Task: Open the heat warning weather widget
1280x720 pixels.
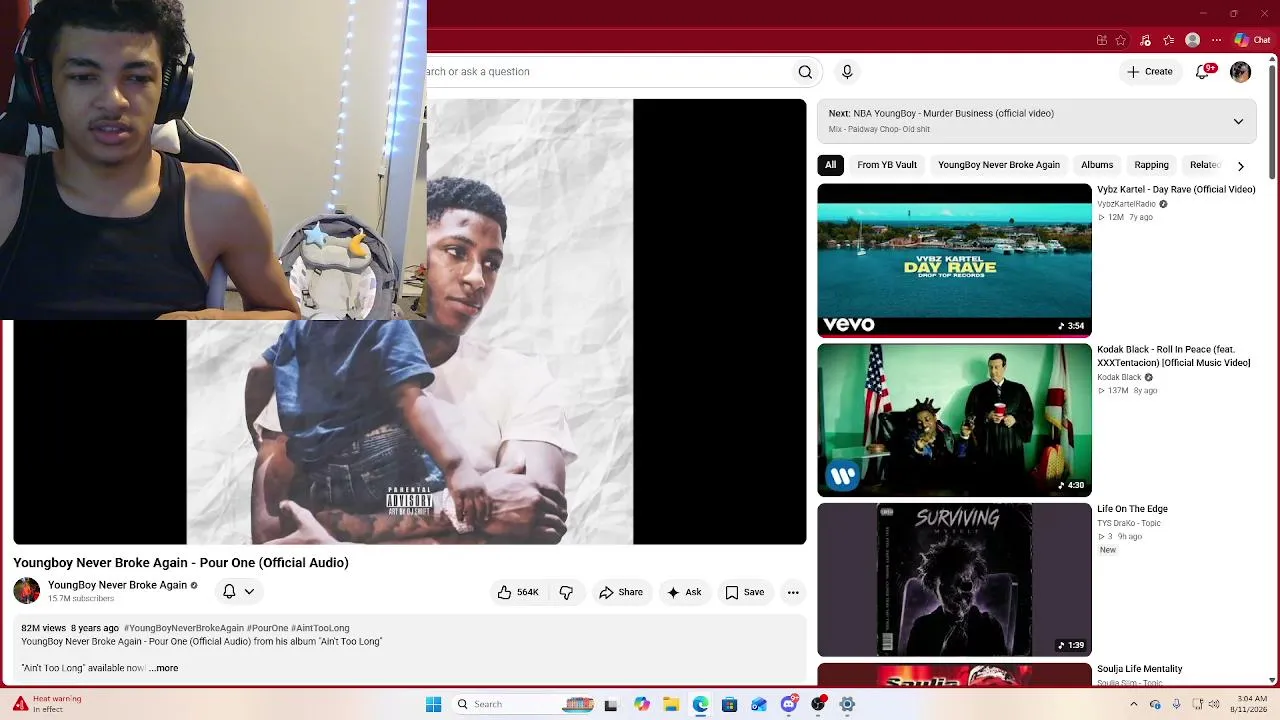Action: 47,704
